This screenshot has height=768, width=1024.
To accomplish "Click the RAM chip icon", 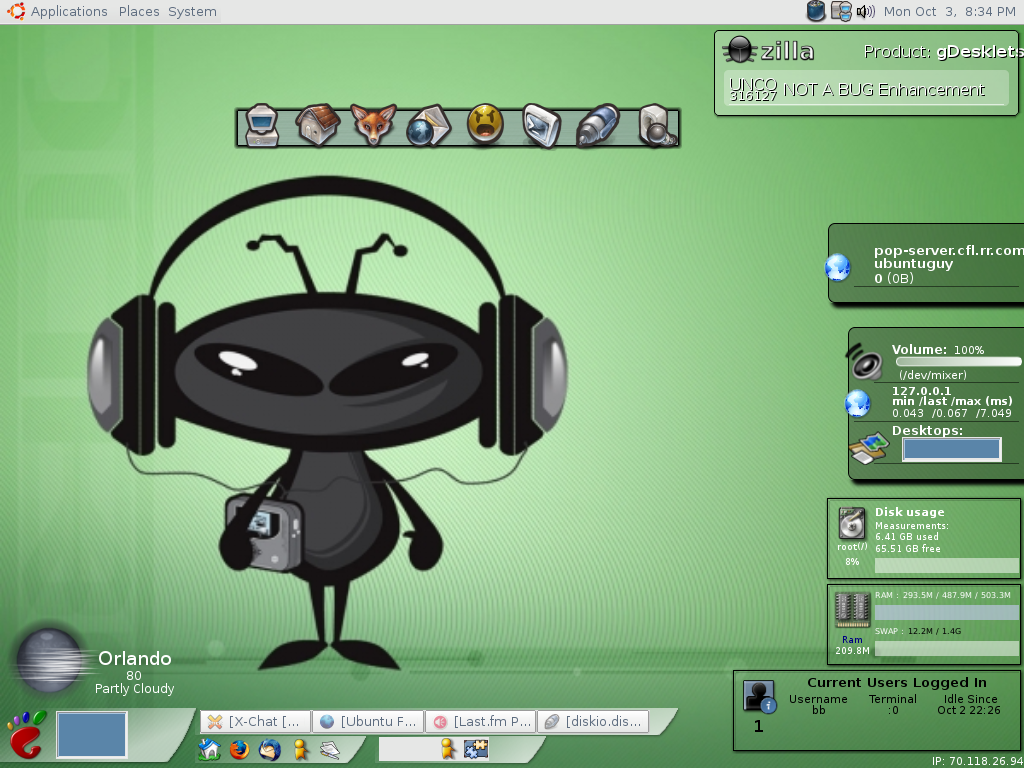I will (852, 611).
